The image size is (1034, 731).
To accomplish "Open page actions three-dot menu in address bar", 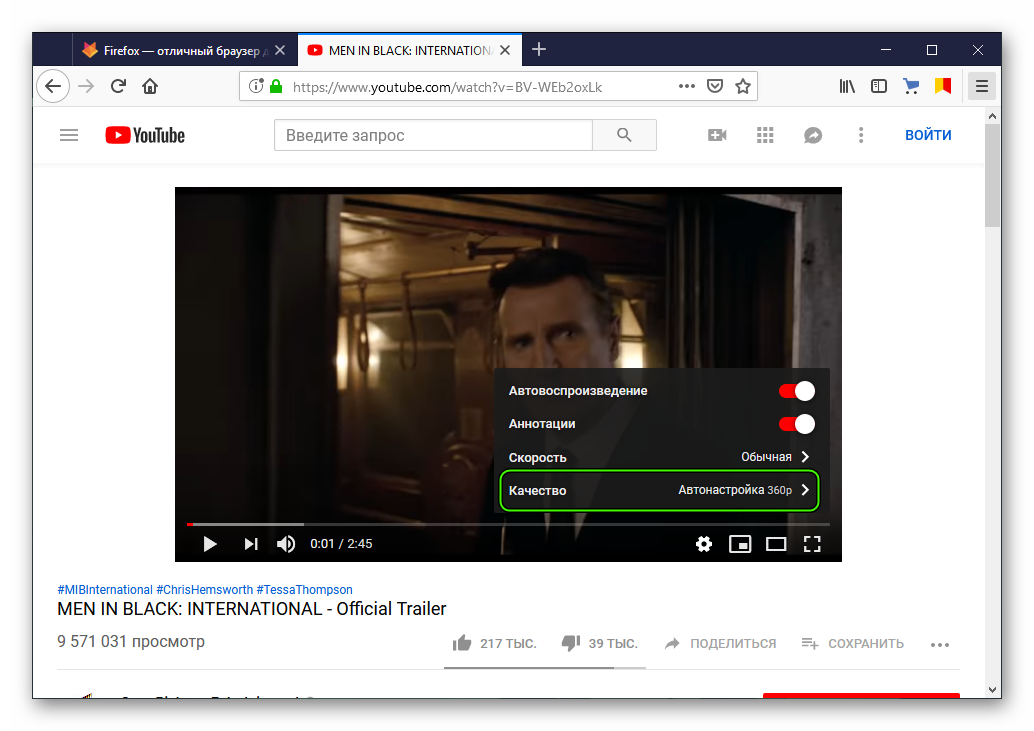I will (686, 86).
